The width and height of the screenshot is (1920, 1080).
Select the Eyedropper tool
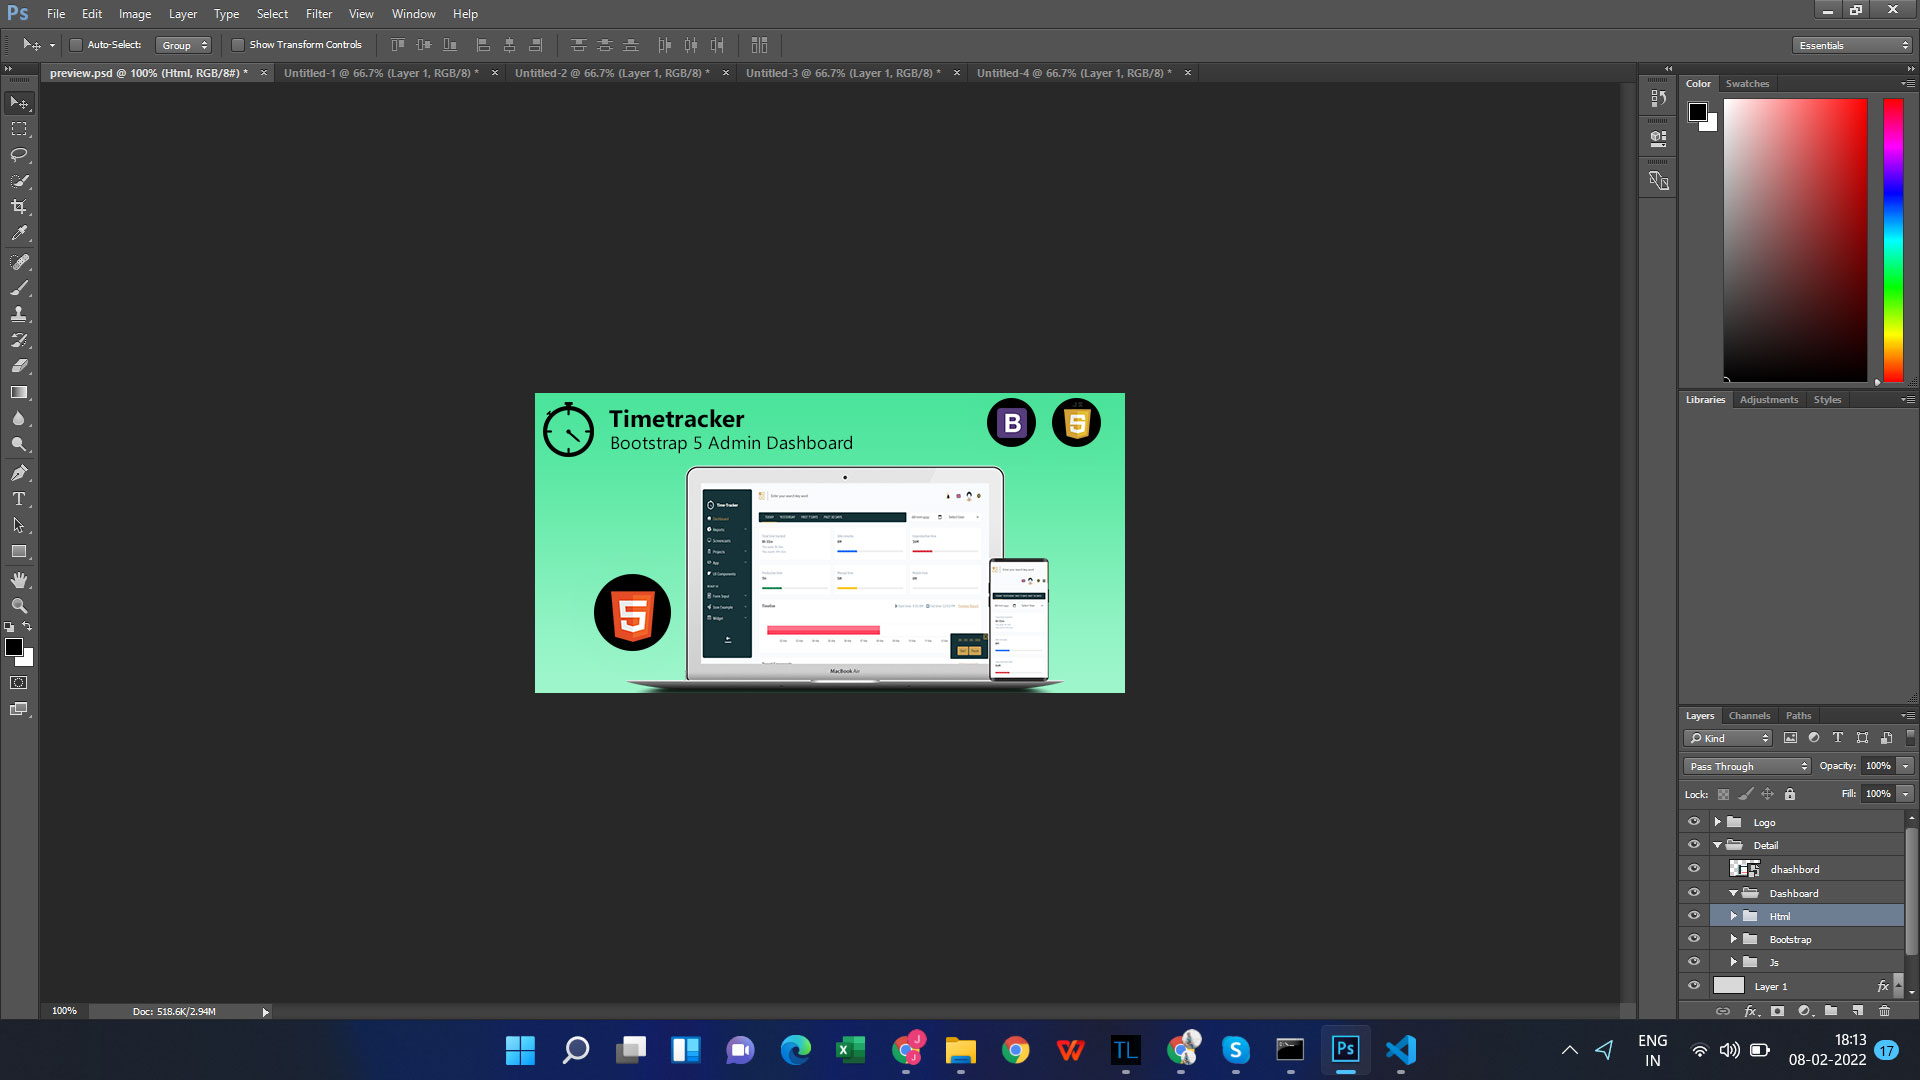19,233
